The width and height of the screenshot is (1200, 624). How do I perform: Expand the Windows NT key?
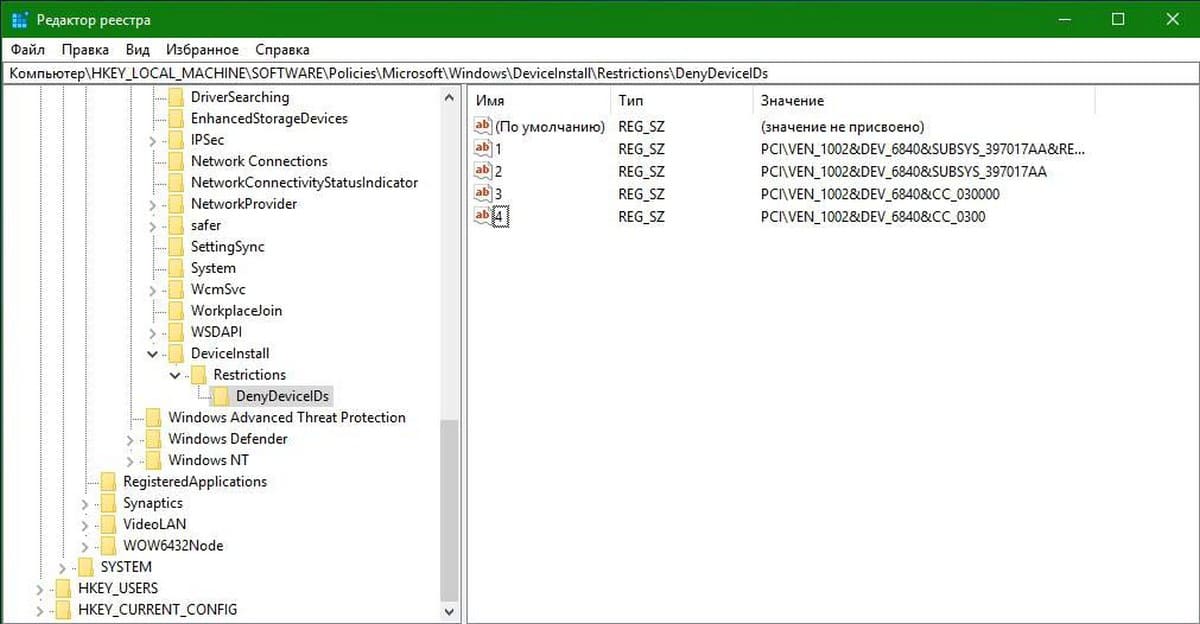pos(130,461)
